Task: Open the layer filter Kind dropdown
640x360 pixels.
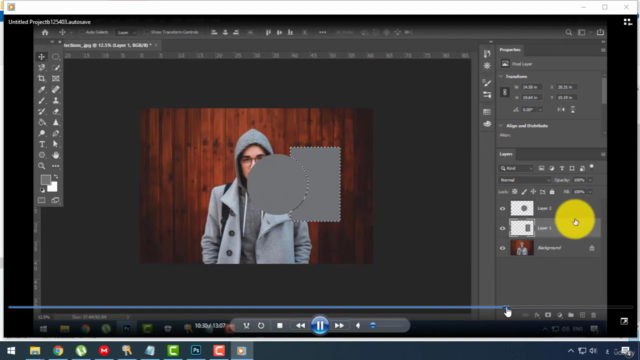Action: (x=516, y=168)
